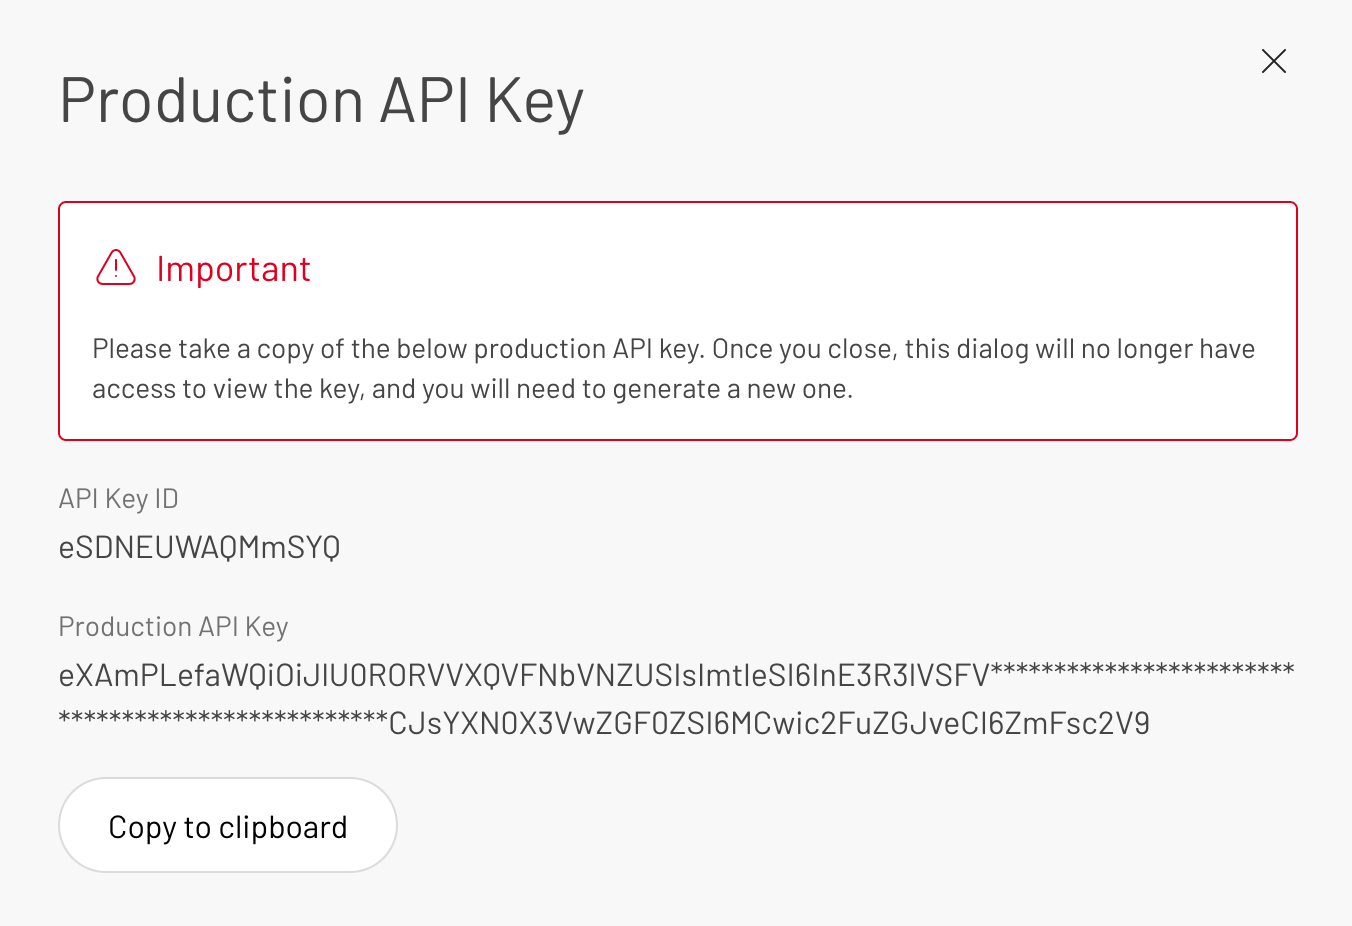Click the word Important next to the icon
The height and width of the screenshot is (926, 1352).
[233, 269]
